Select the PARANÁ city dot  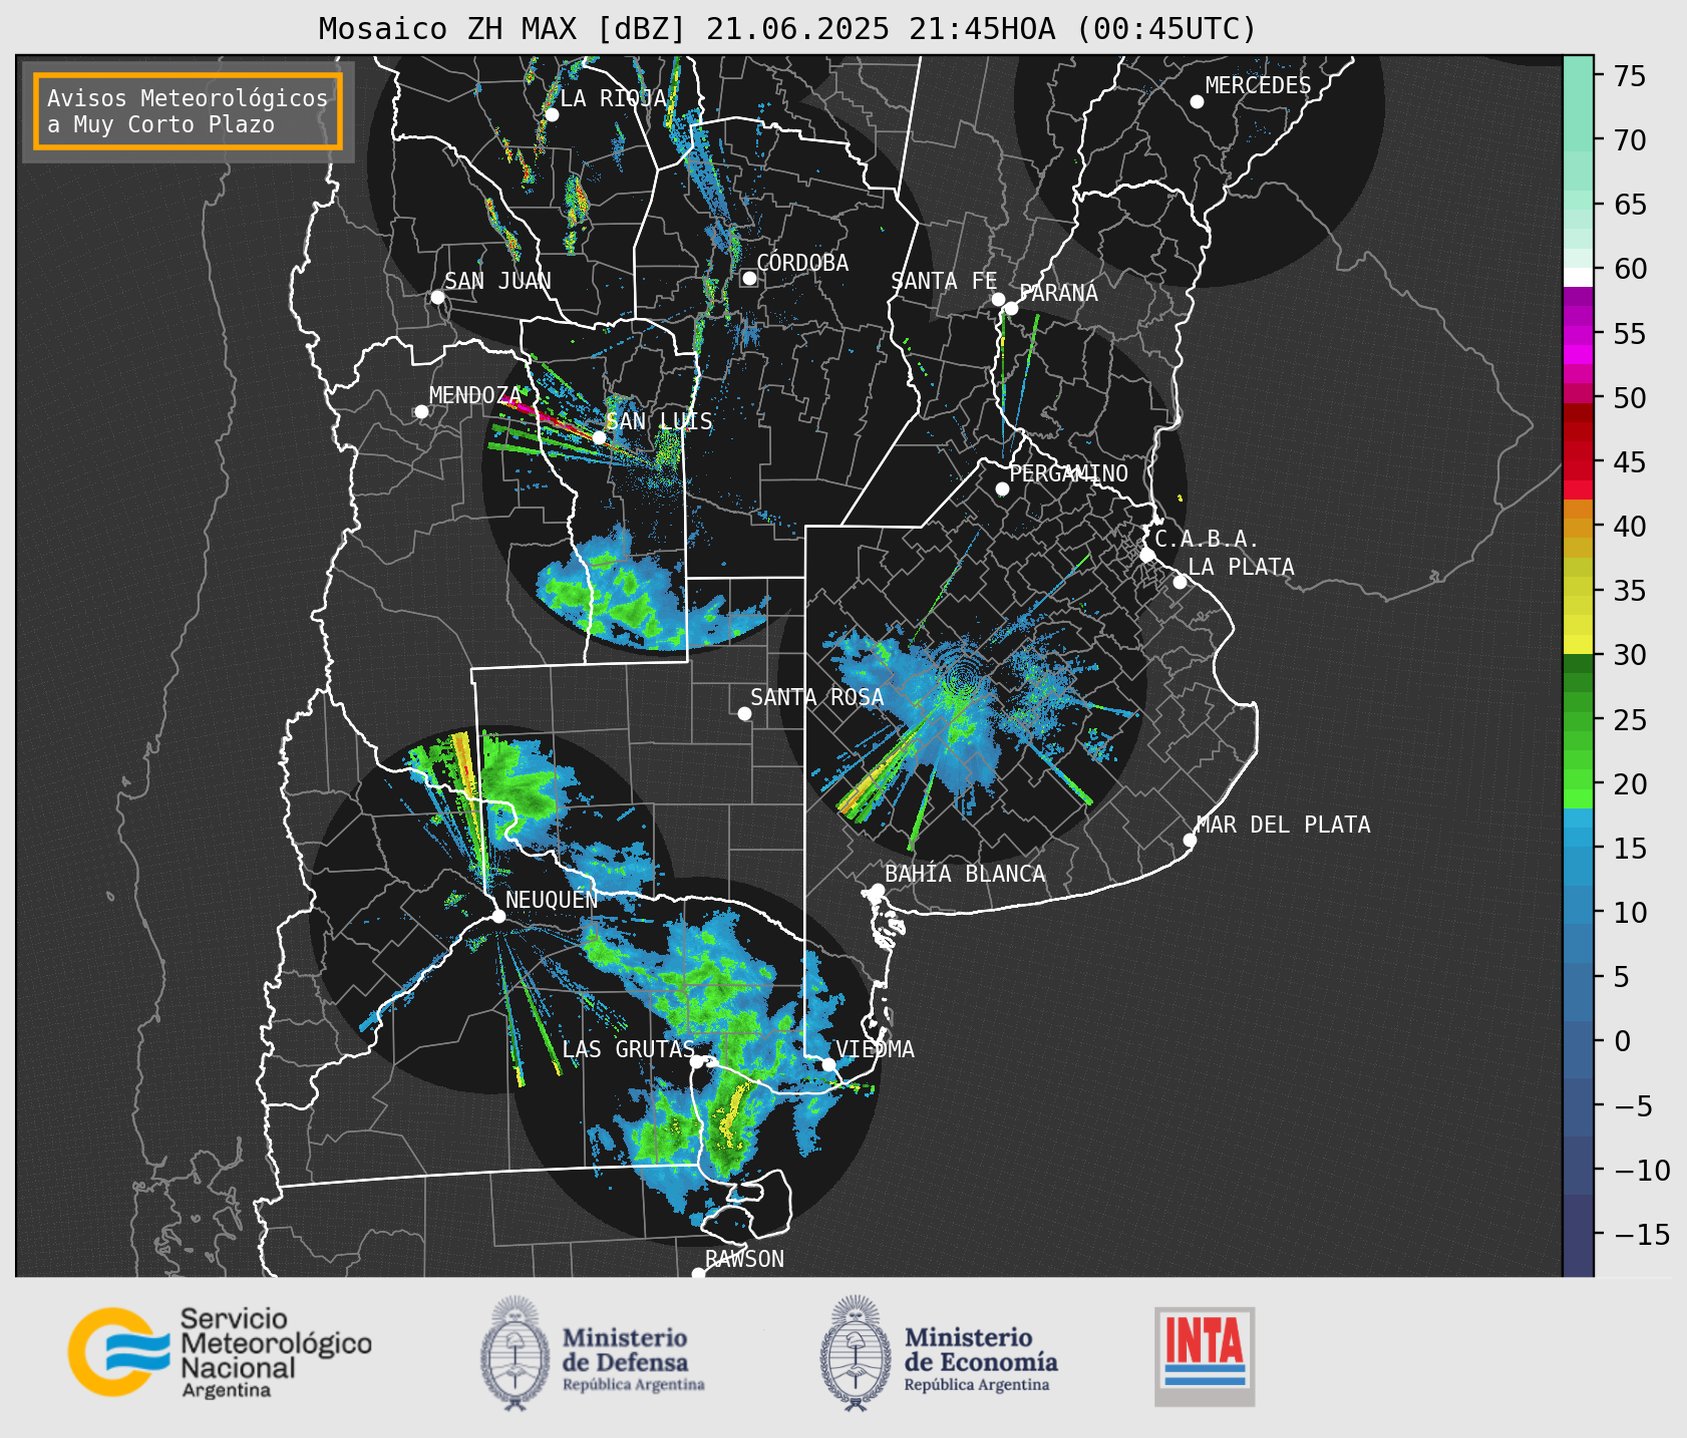[1011, 308]
